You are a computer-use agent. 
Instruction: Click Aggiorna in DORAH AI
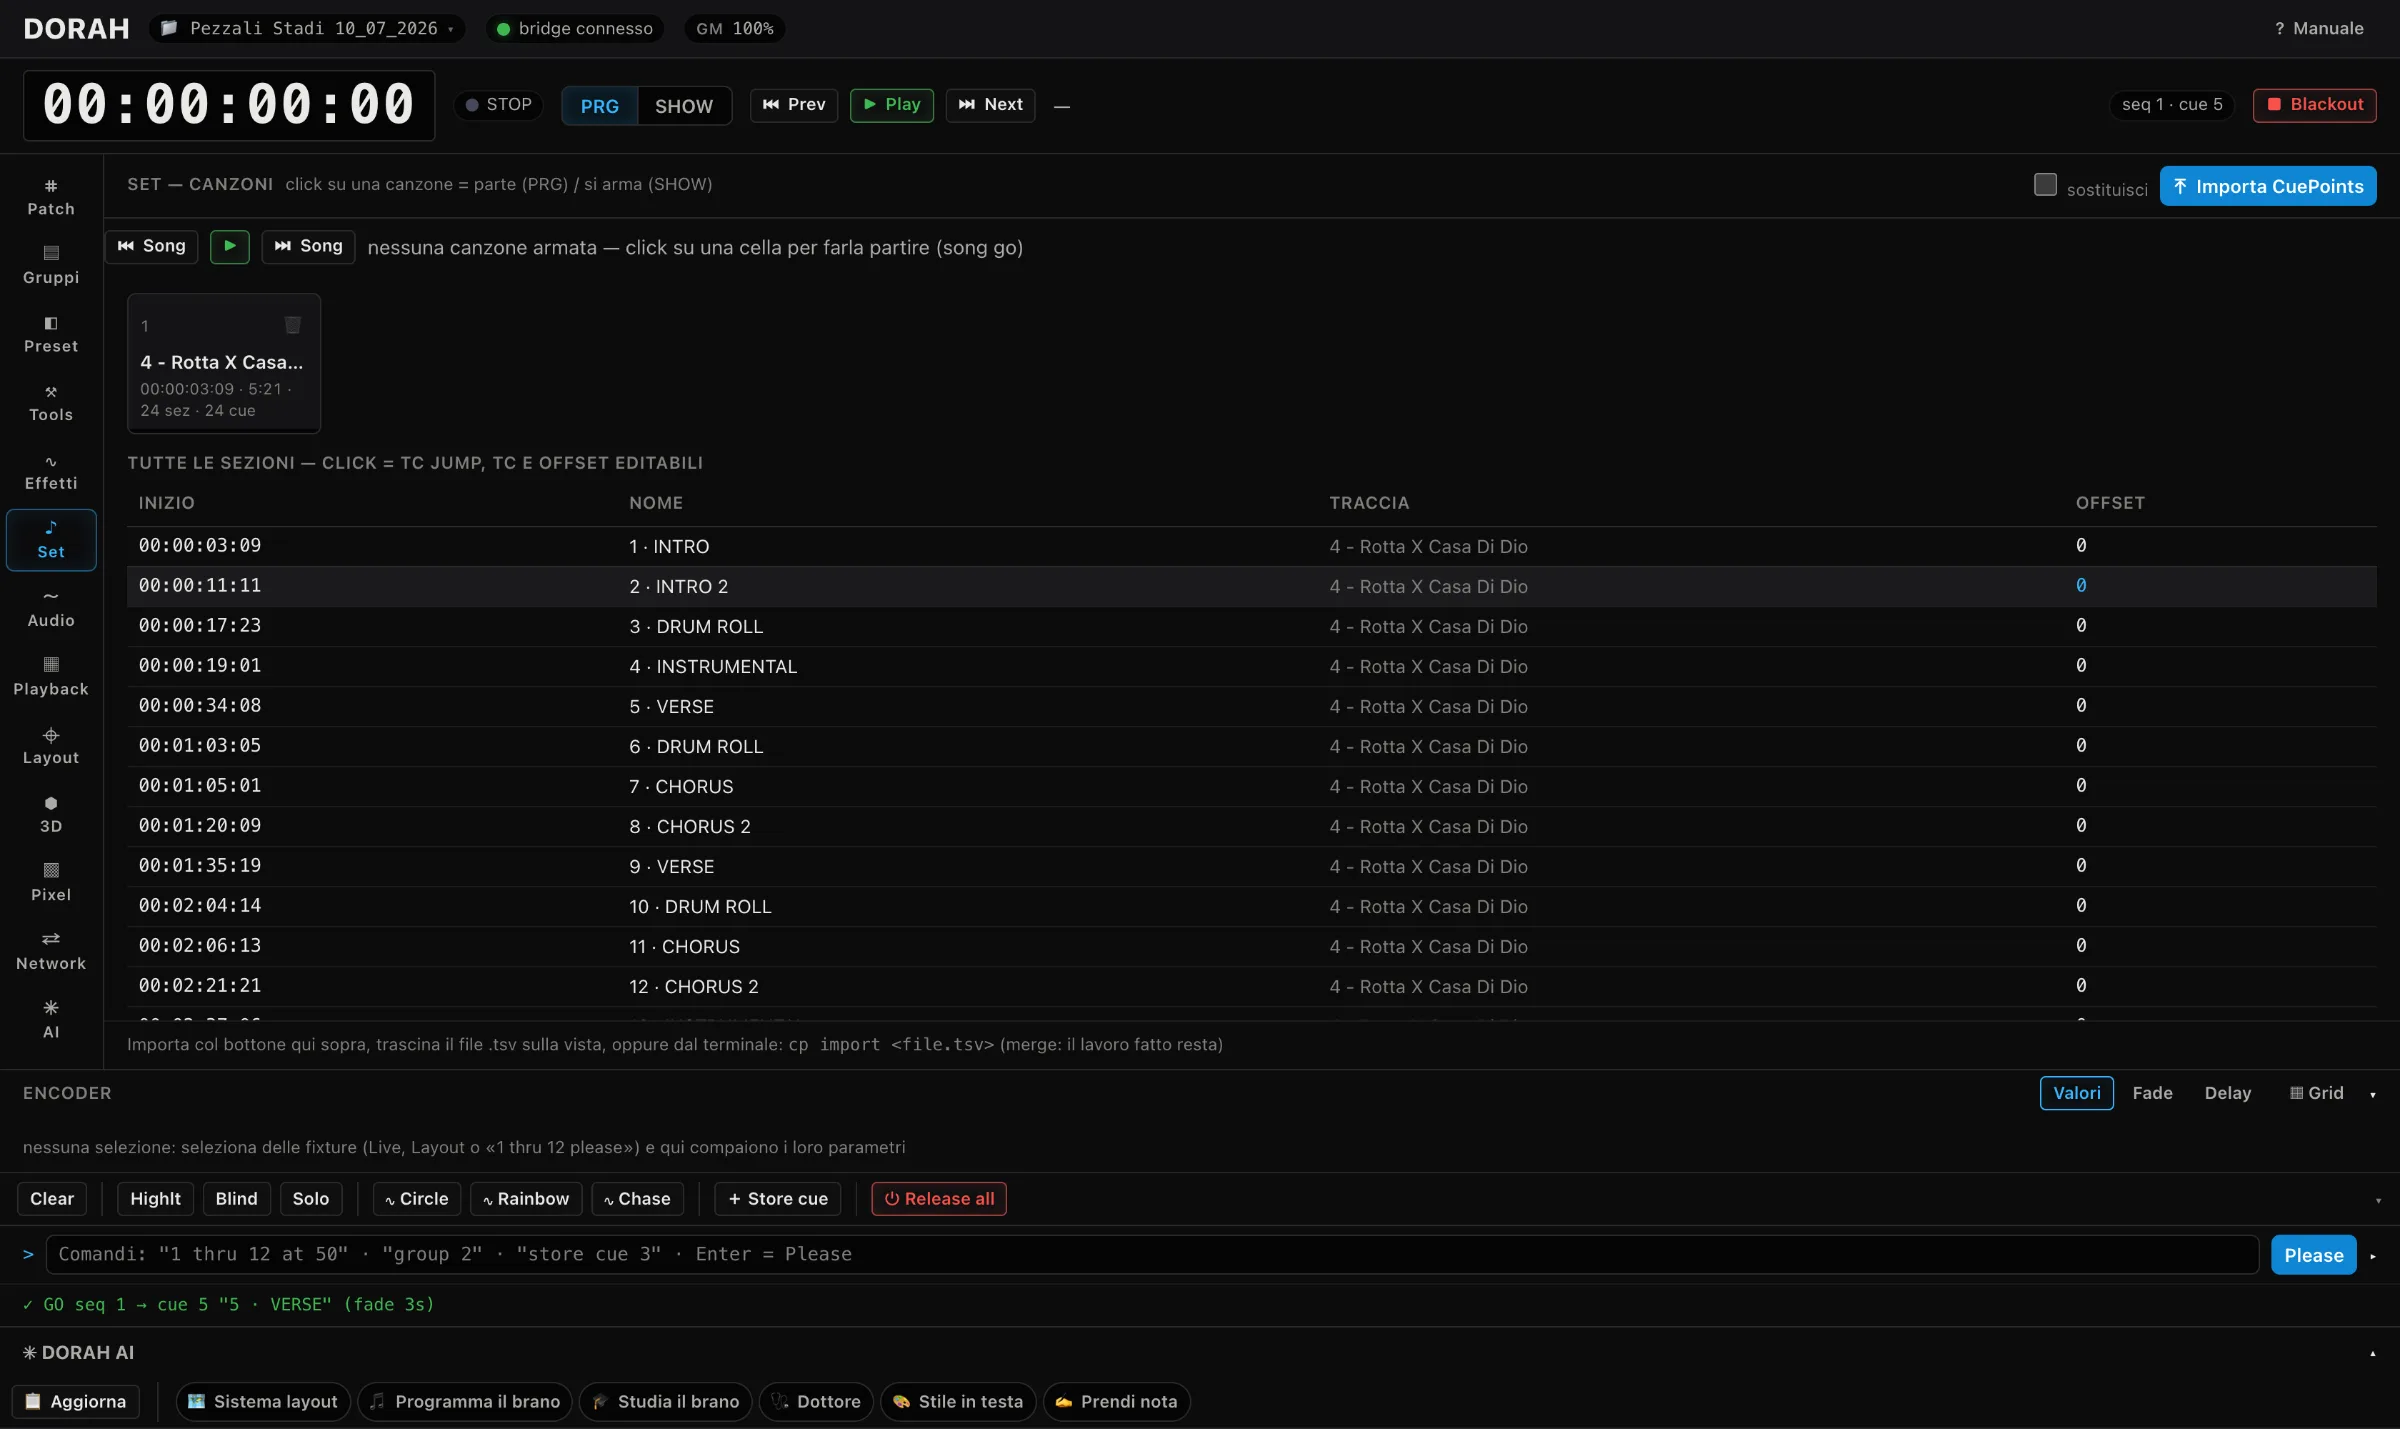point(76,1402)
